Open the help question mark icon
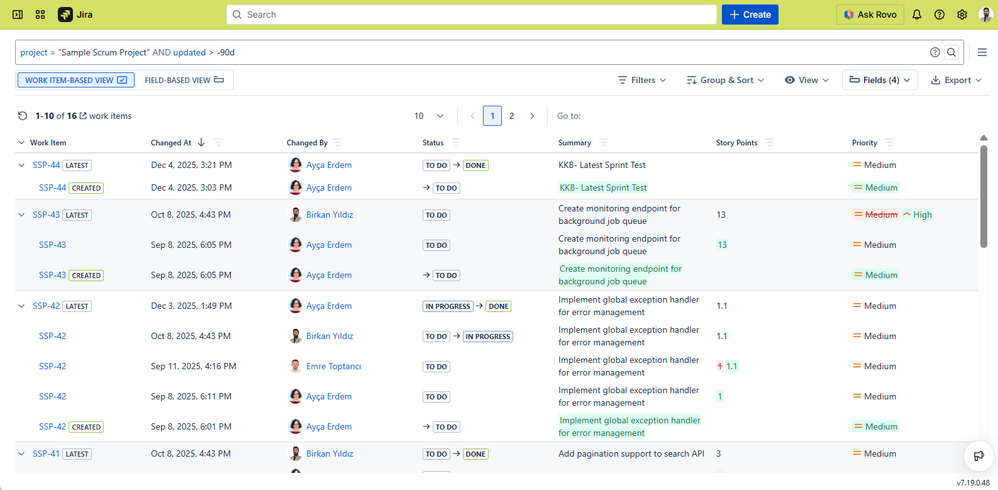The image size is (998, 490). (x=939, y=15)
